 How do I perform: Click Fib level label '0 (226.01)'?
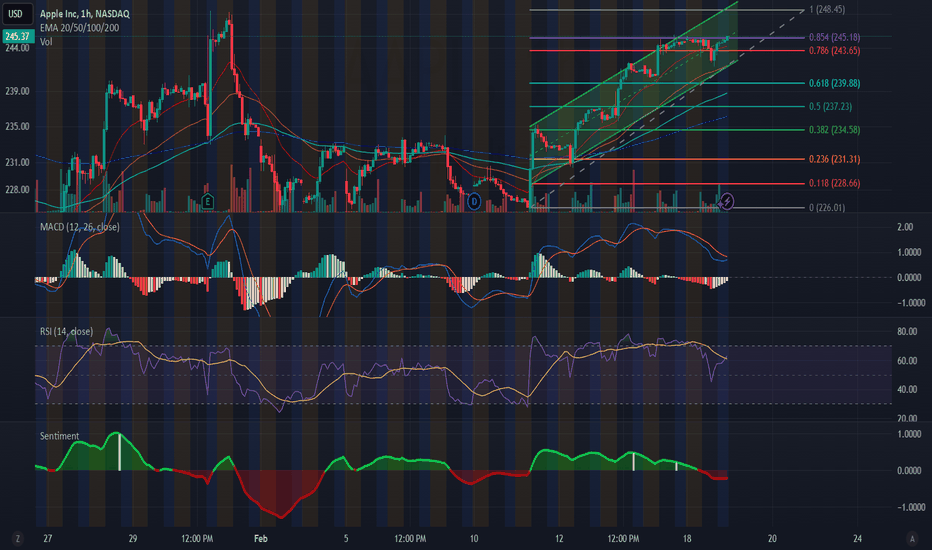point(827,208)
